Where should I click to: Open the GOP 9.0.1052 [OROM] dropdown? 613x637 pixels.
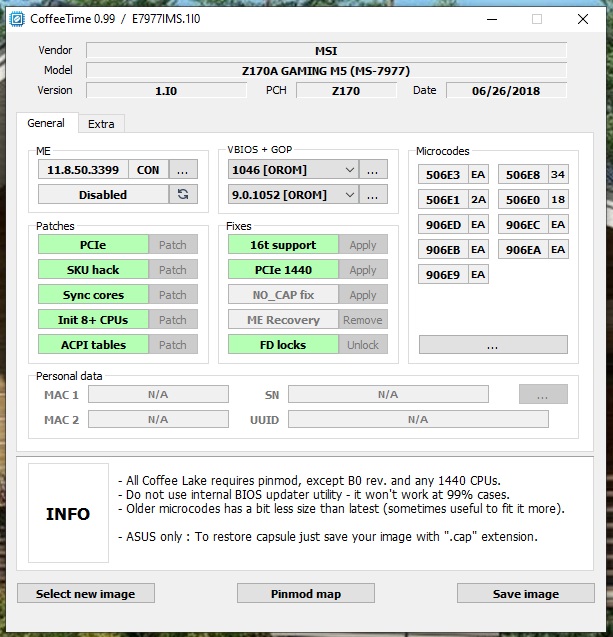coord(293,195)
